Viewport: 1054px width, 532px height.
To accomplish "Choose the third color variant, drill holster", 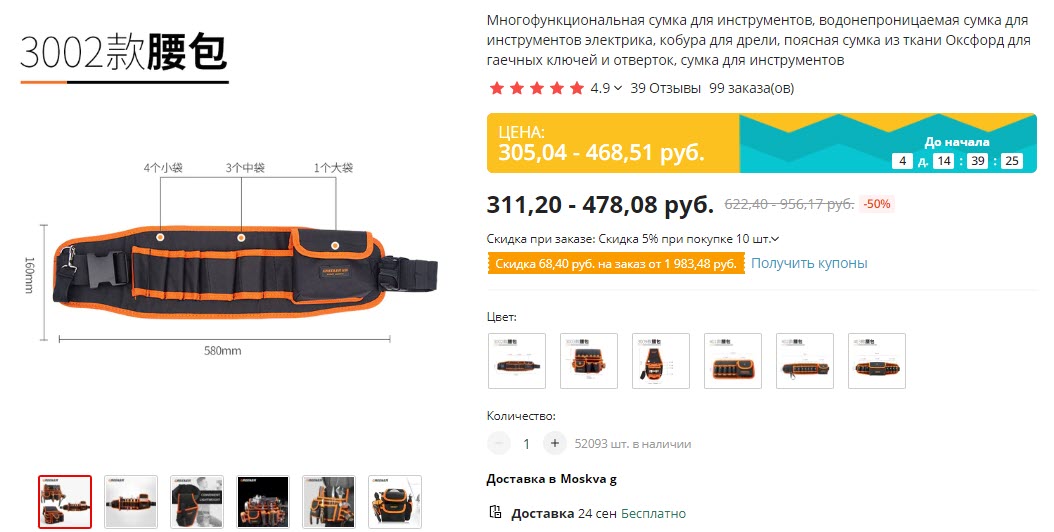I will 661,360.
